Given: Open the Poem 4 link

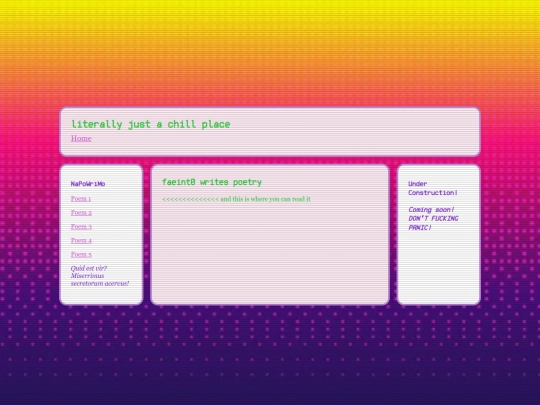Looking at the screenshot, I should click(81, 241).
